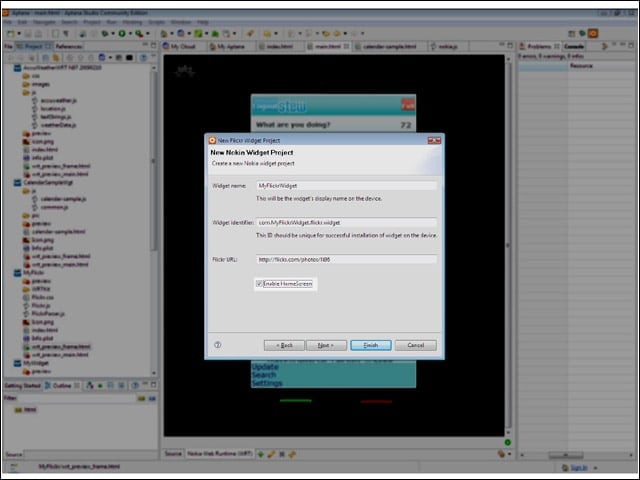Click Sign In link in status bar
The width and height of the screenshot is (640, 480).
click(579, 467)
